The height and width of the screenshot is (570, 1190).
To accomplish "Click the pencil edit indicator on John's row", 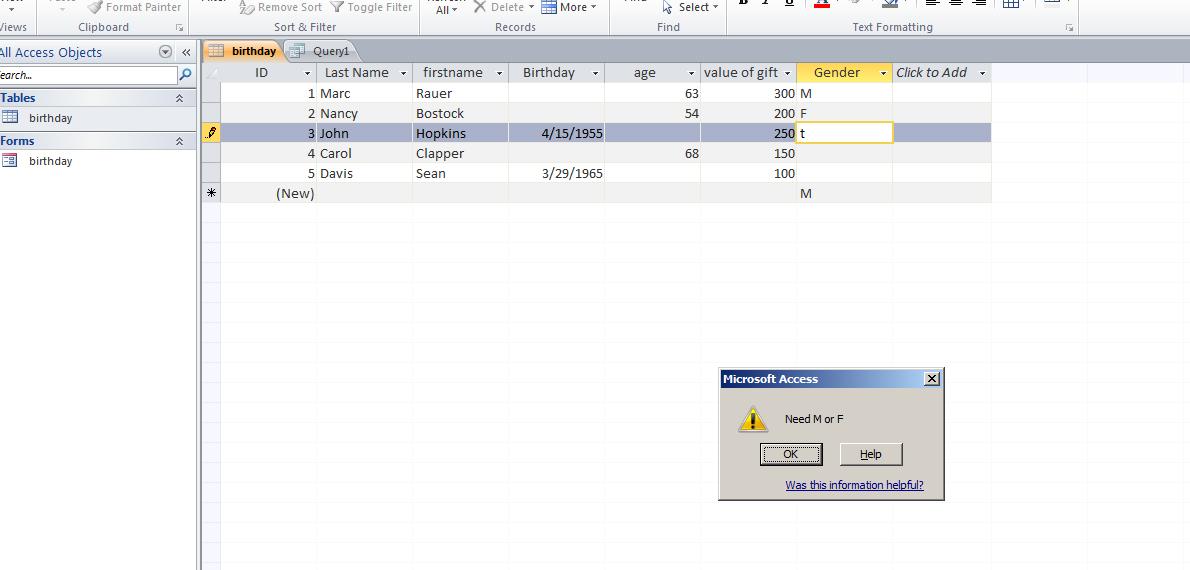I will pyautogui.click(x=211, y=133).
